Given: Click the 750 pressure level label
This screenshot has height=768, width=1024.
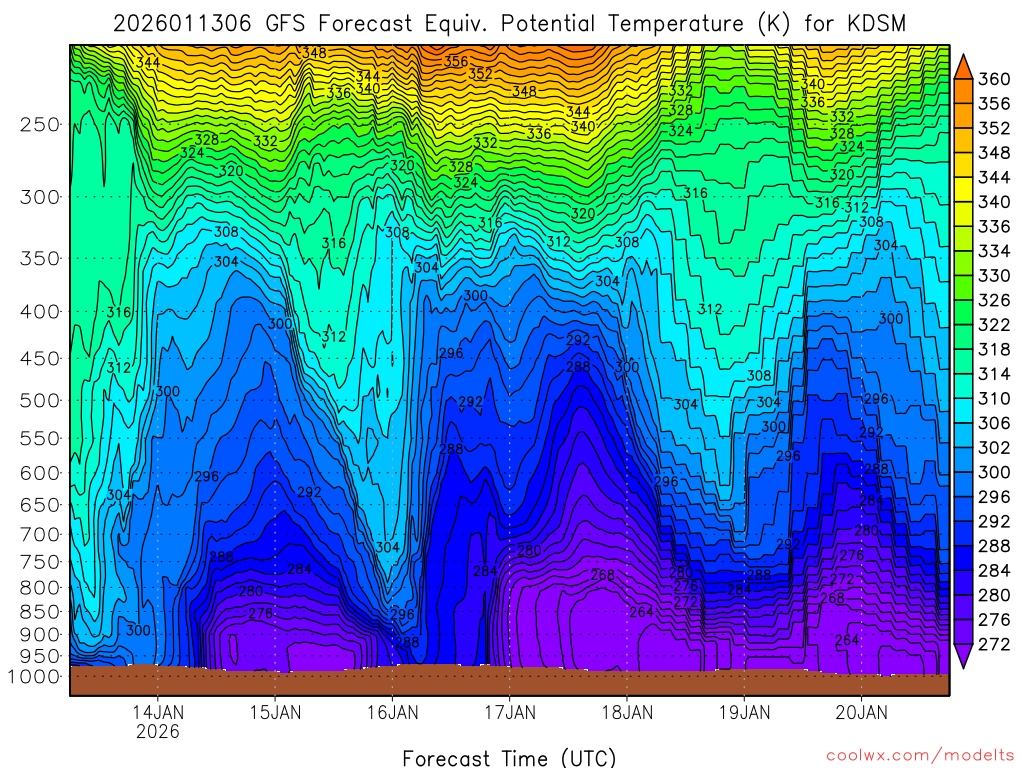Looking at the screenshot, I should 40,562.
